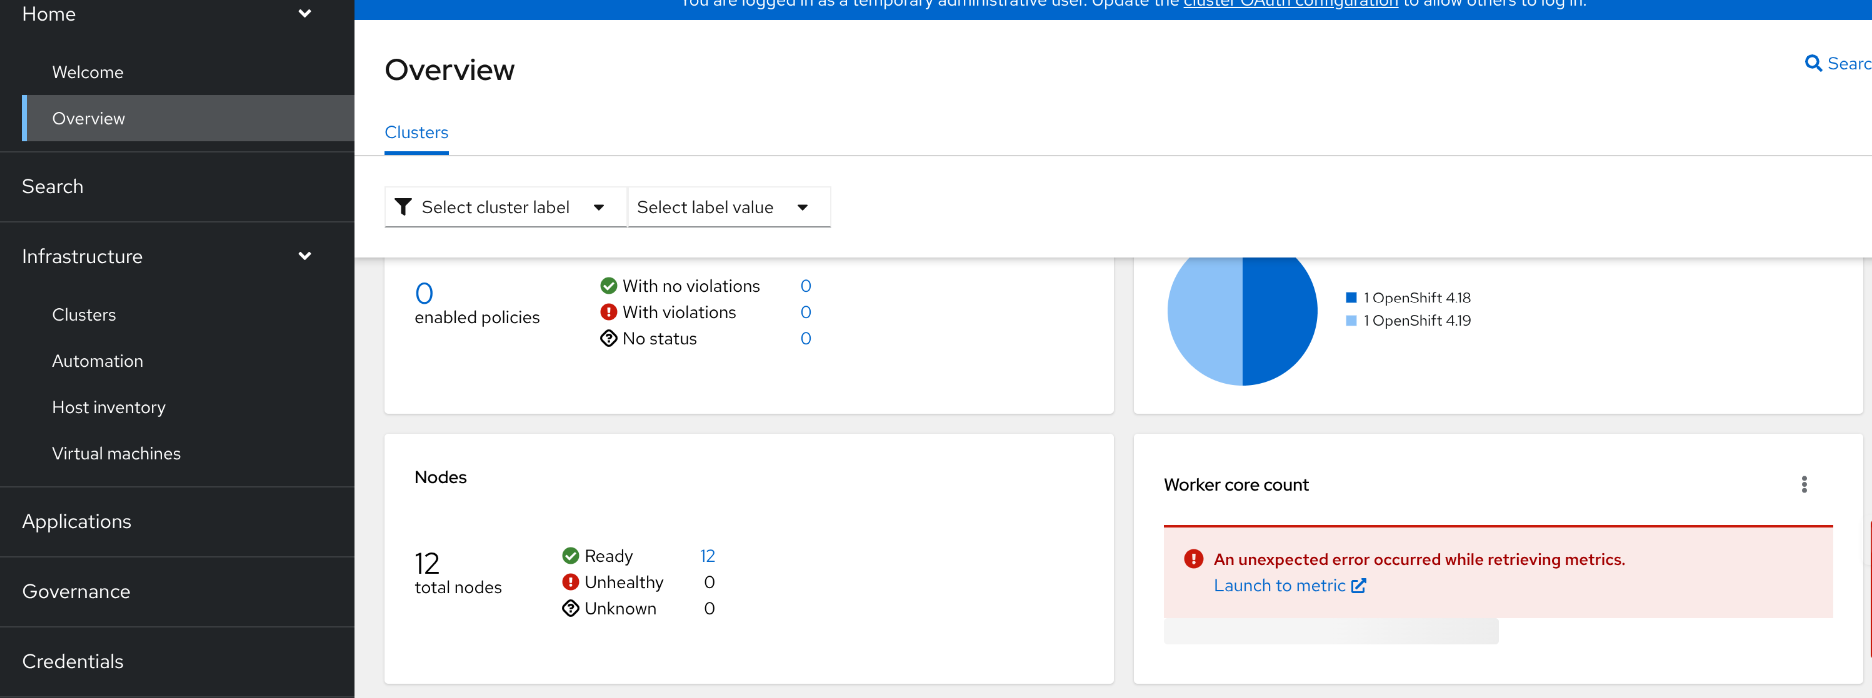Open the 12 Ready nodes link
The image size is (1872, 698).
pyautogui.click(x=707, y=556)
